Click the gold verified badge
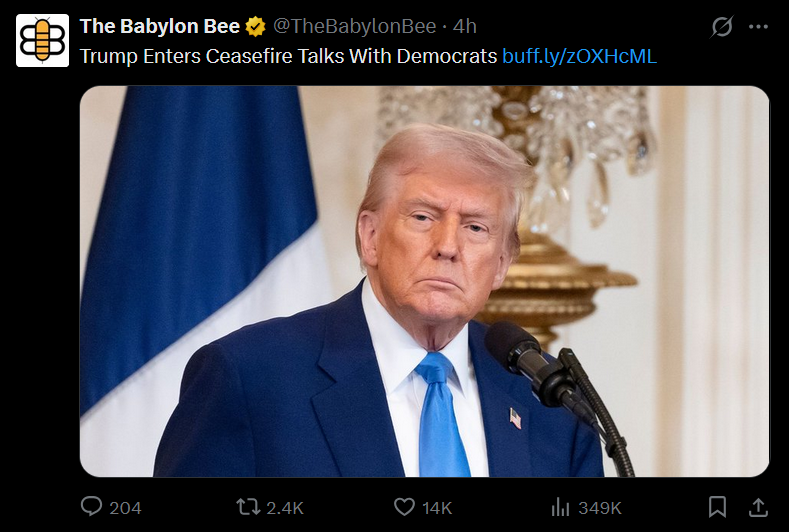 (256, 27)
